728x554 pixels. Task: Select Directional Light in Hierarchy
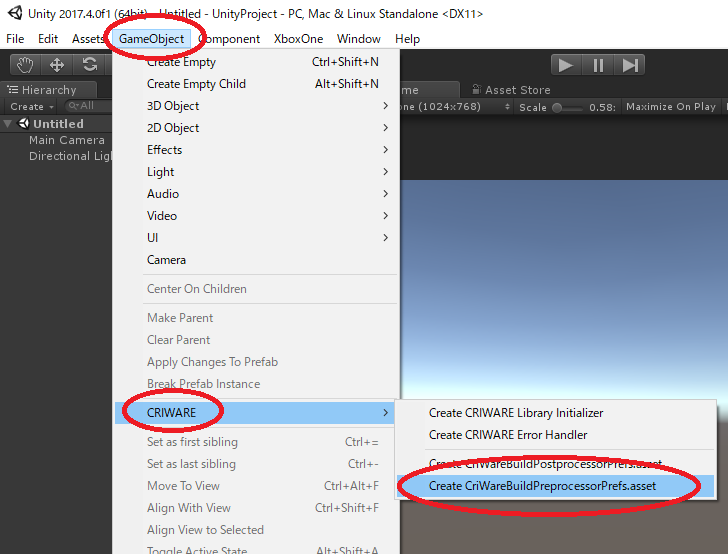point(70,156)
